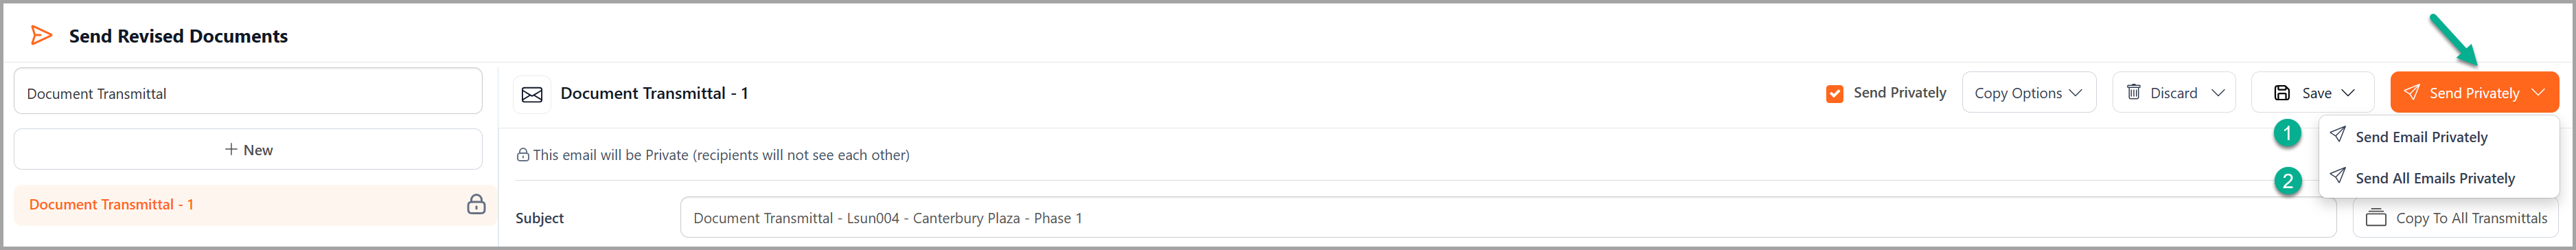Click the paper plane icon in Send Privately button
The image size is (2576, 250).
click(2412, 92)
